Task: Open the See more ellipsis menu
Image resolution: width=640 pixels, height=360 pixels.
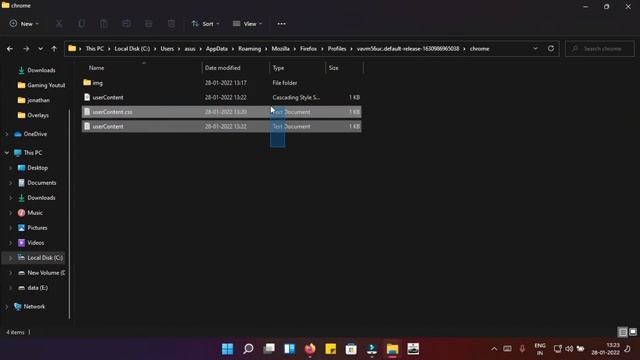Action: tap(282, 24)
